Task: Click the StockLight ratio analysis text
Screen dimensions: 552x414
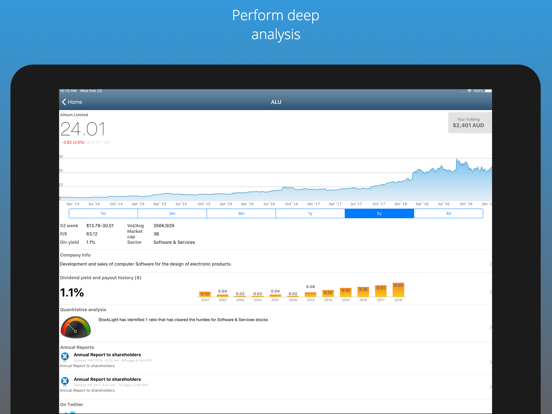Action: click(183, 320)
